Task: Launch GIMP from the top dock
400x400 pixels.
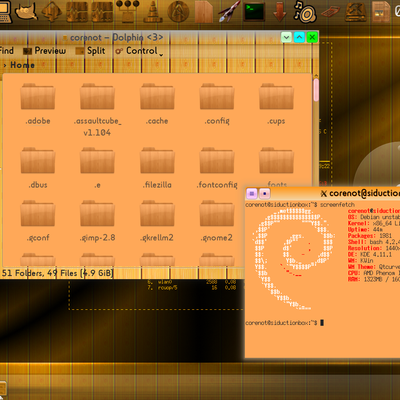Action: (x=26, y=12)
